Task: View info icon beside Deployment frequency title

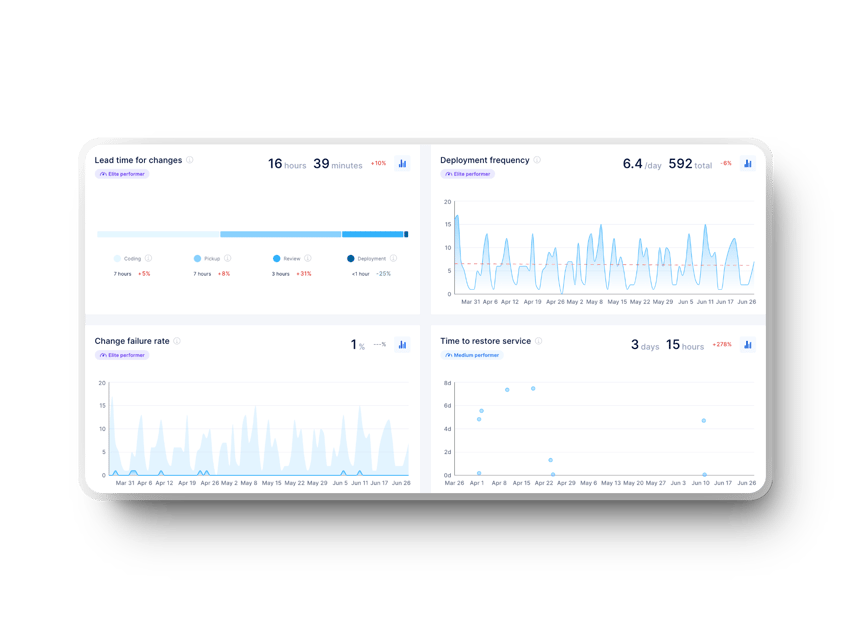Action: pyautogui.click(x=537, y=159)
